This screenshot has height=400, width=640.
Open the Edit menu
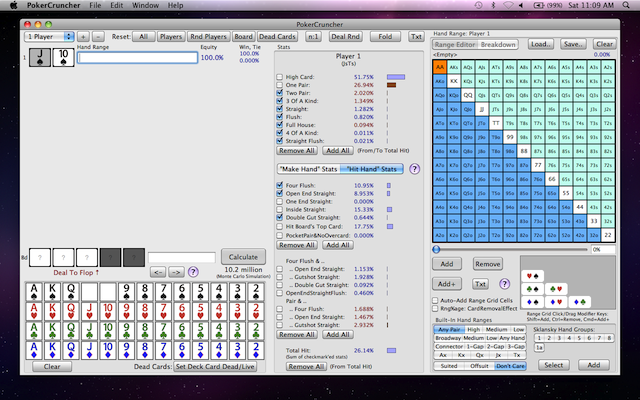point(116,5)
